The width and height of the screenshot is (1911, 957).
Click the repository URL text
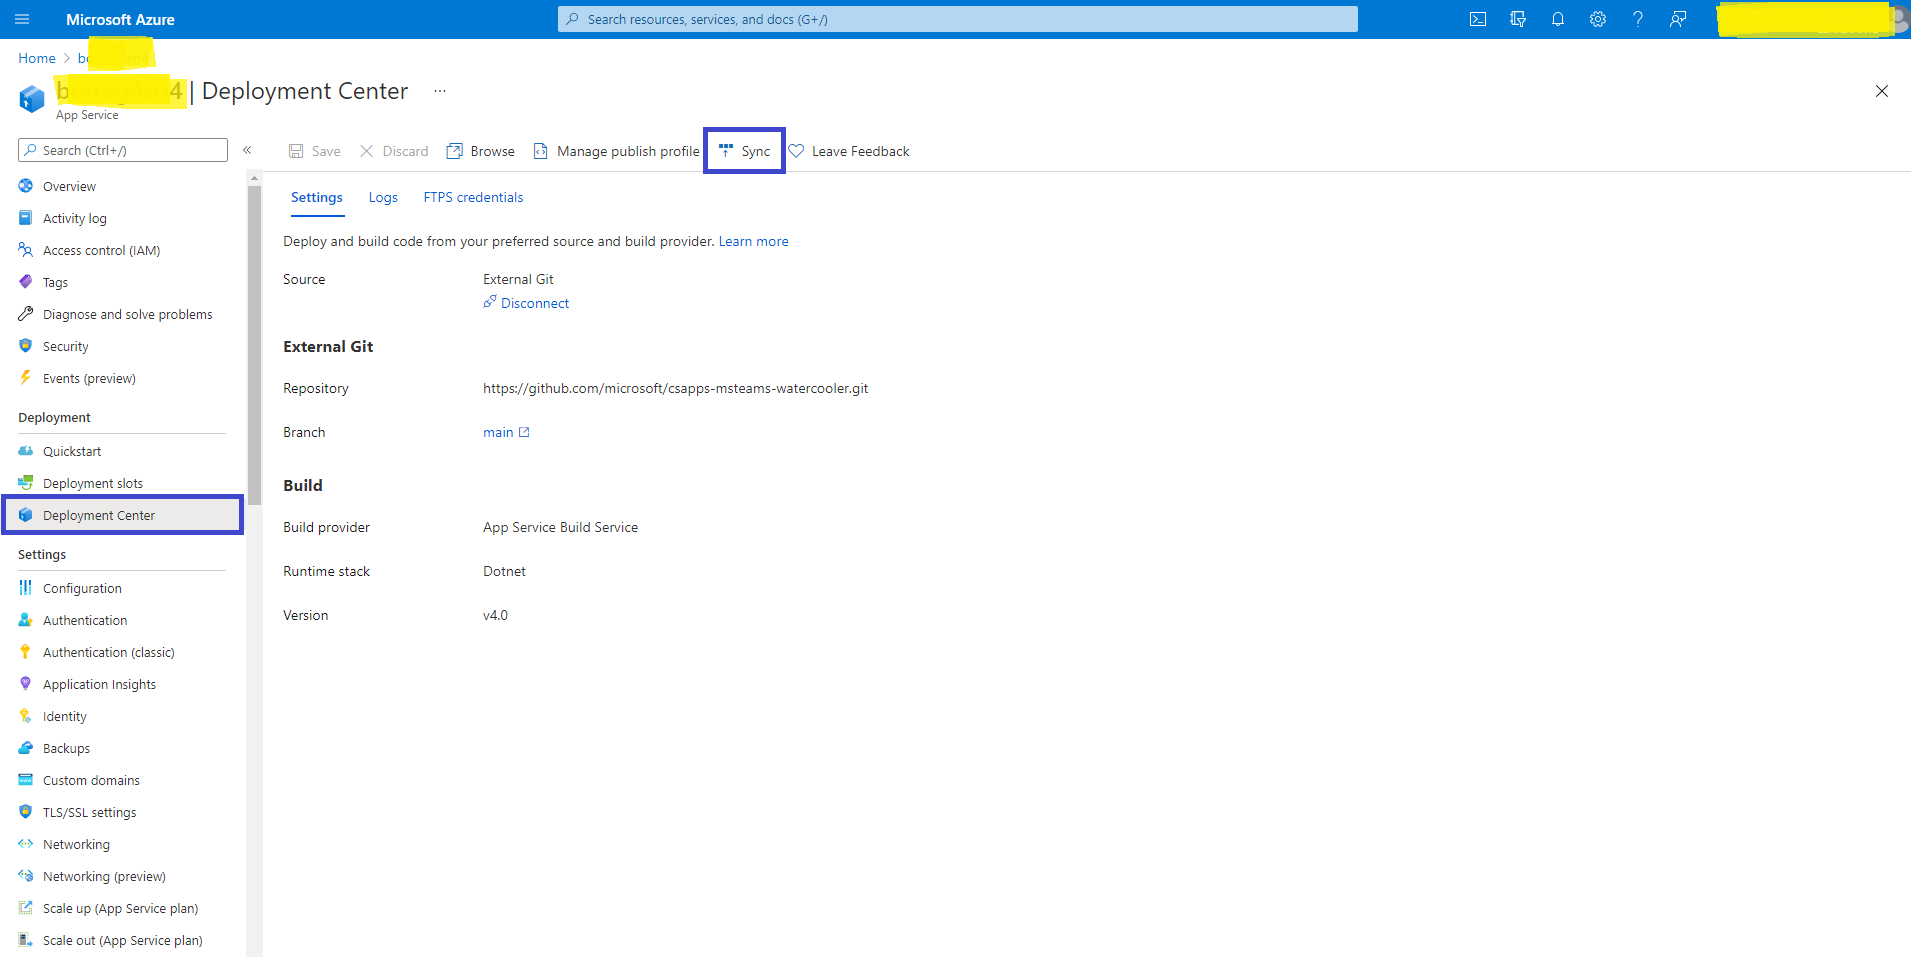675,388
